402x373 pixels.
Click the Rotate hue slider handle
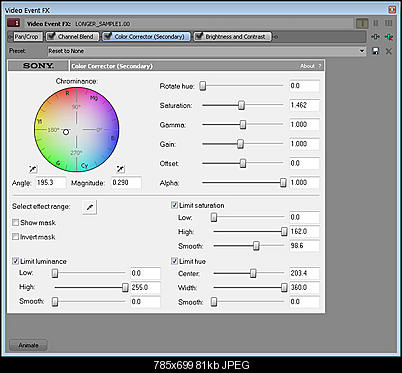coord(203,86)
